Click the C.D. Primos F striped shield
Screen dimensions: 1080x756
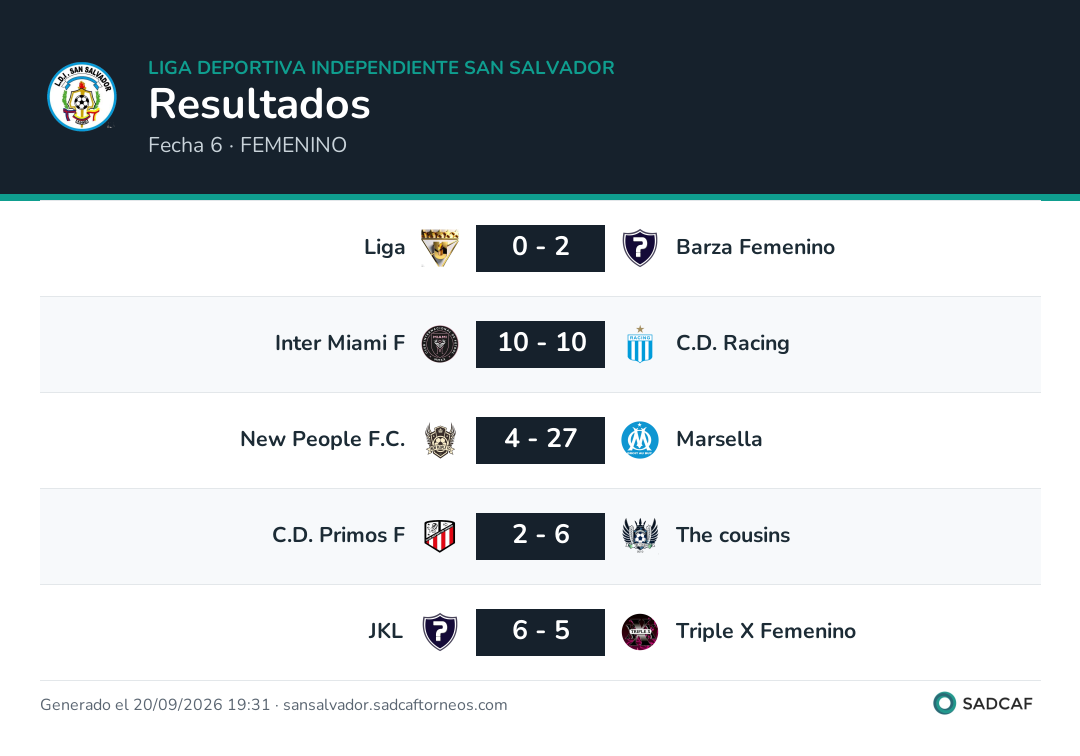pyautogui.click(x=439, y=536)
